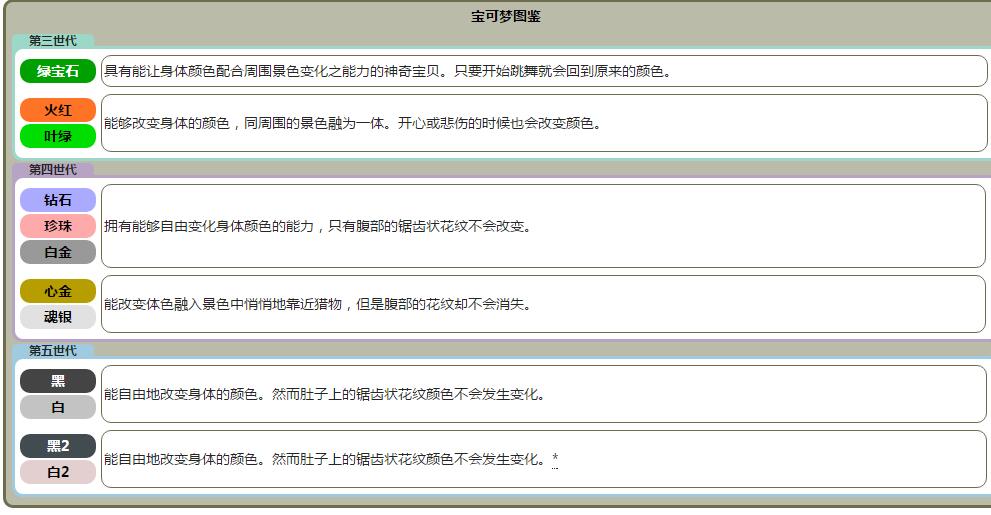
Task: Click the 黑2/白2 description text
Action: coord(324,459)
